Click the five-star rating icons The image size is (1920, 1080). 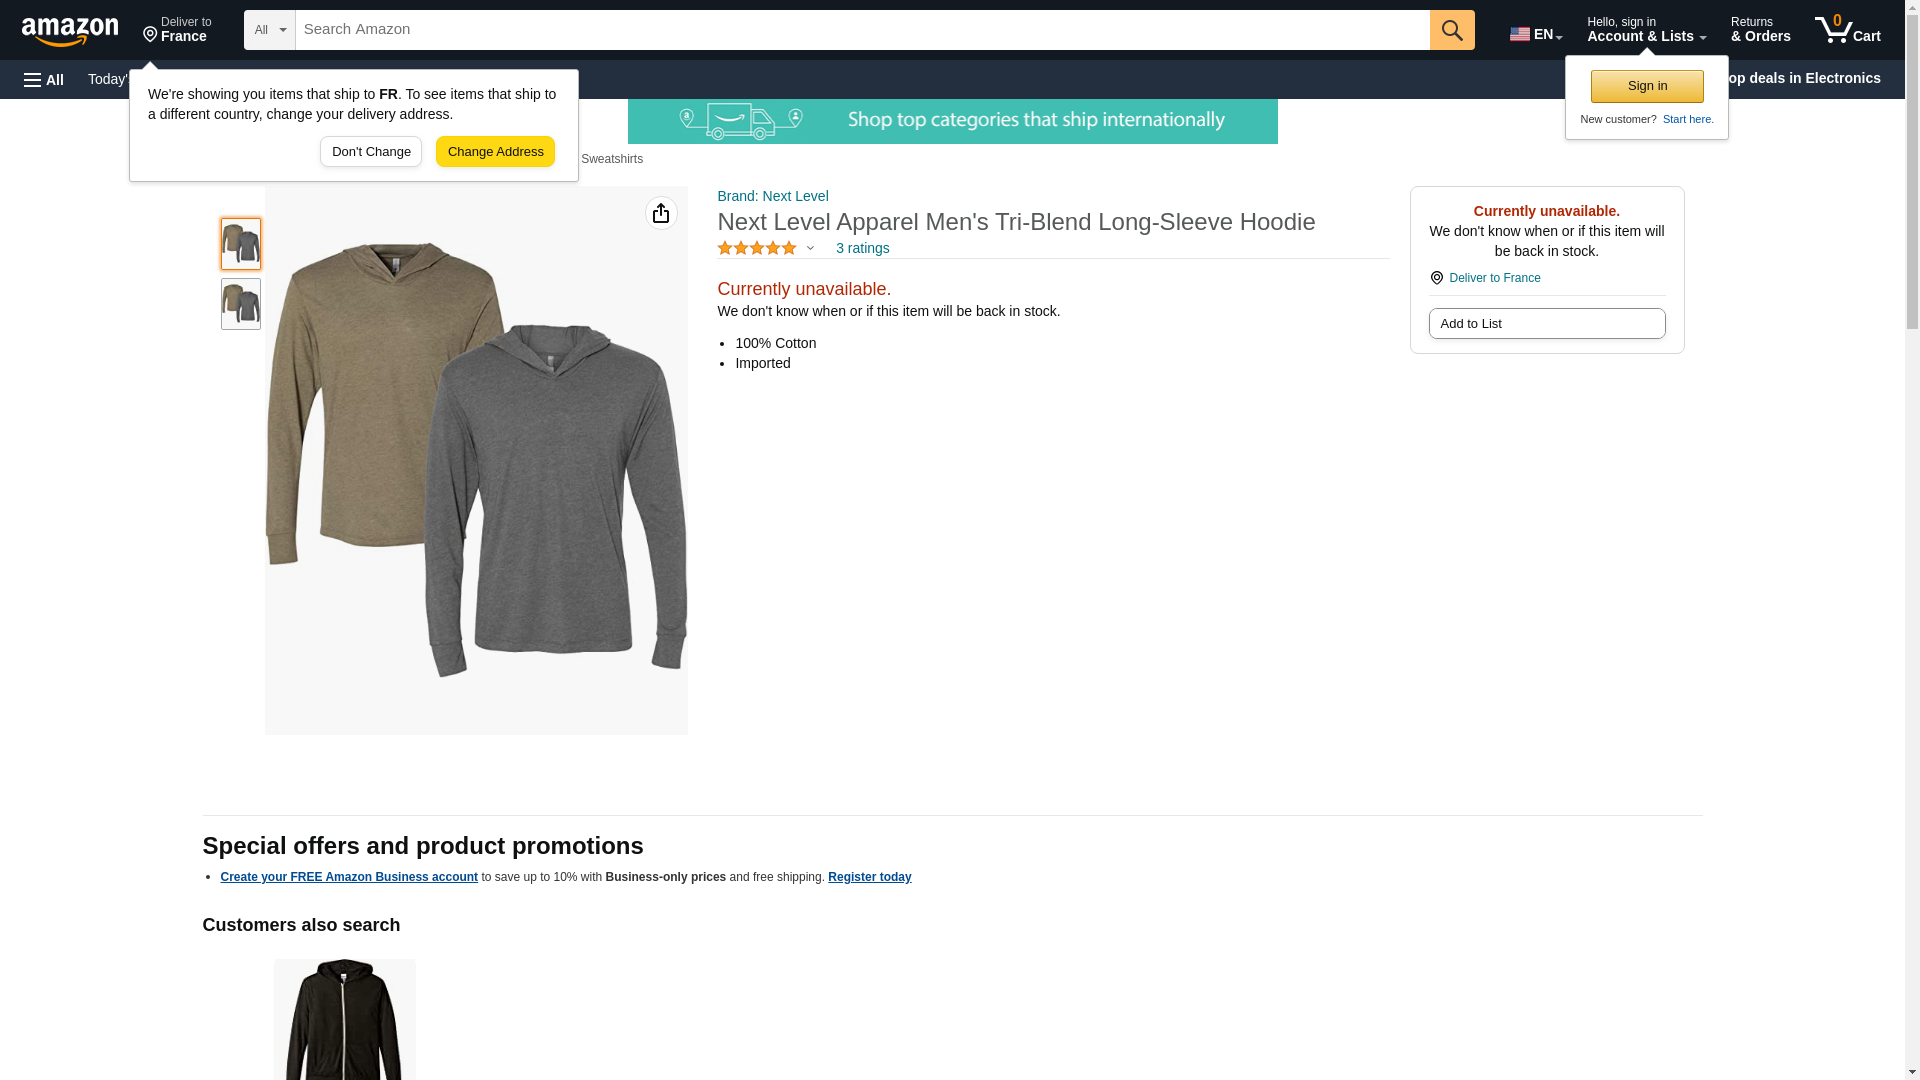[756, 248]
